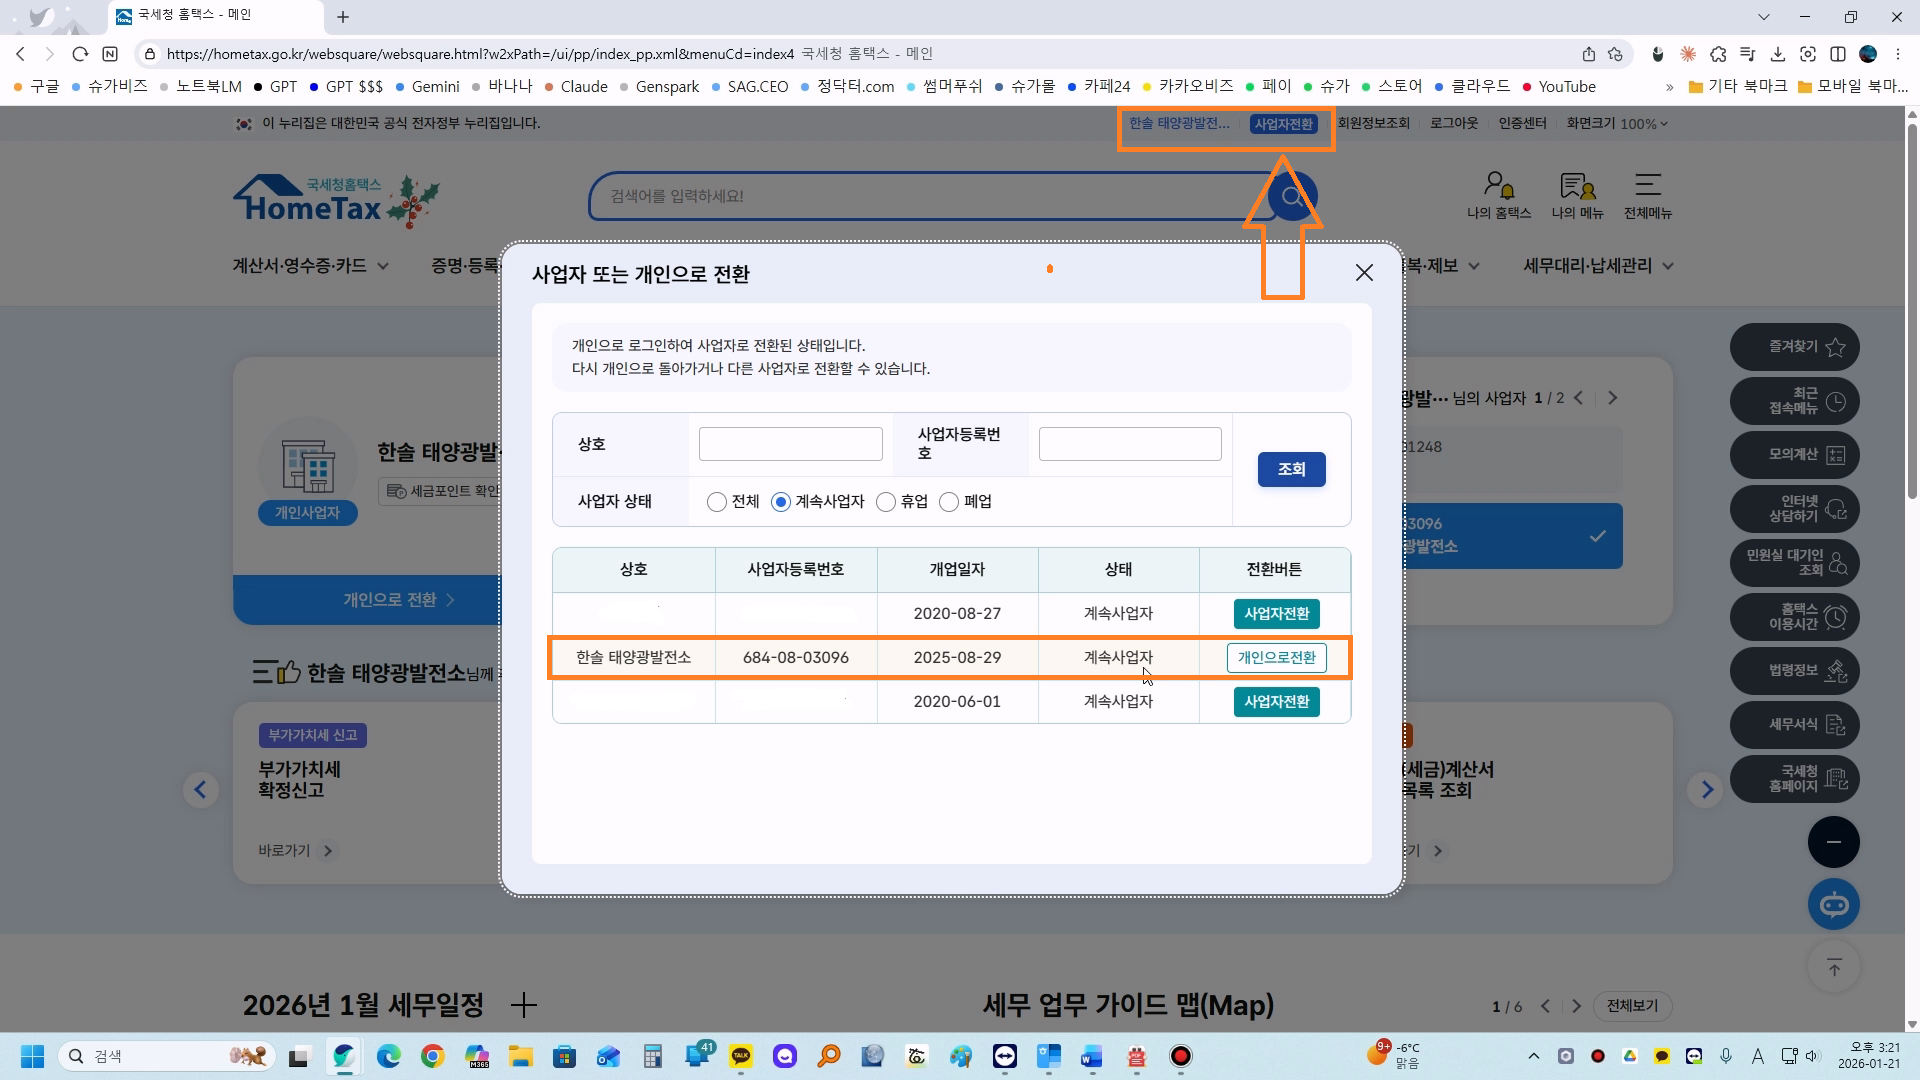Click the 조회 search button
Screen dimensions: 1920x1080
tap(1291, 469)
